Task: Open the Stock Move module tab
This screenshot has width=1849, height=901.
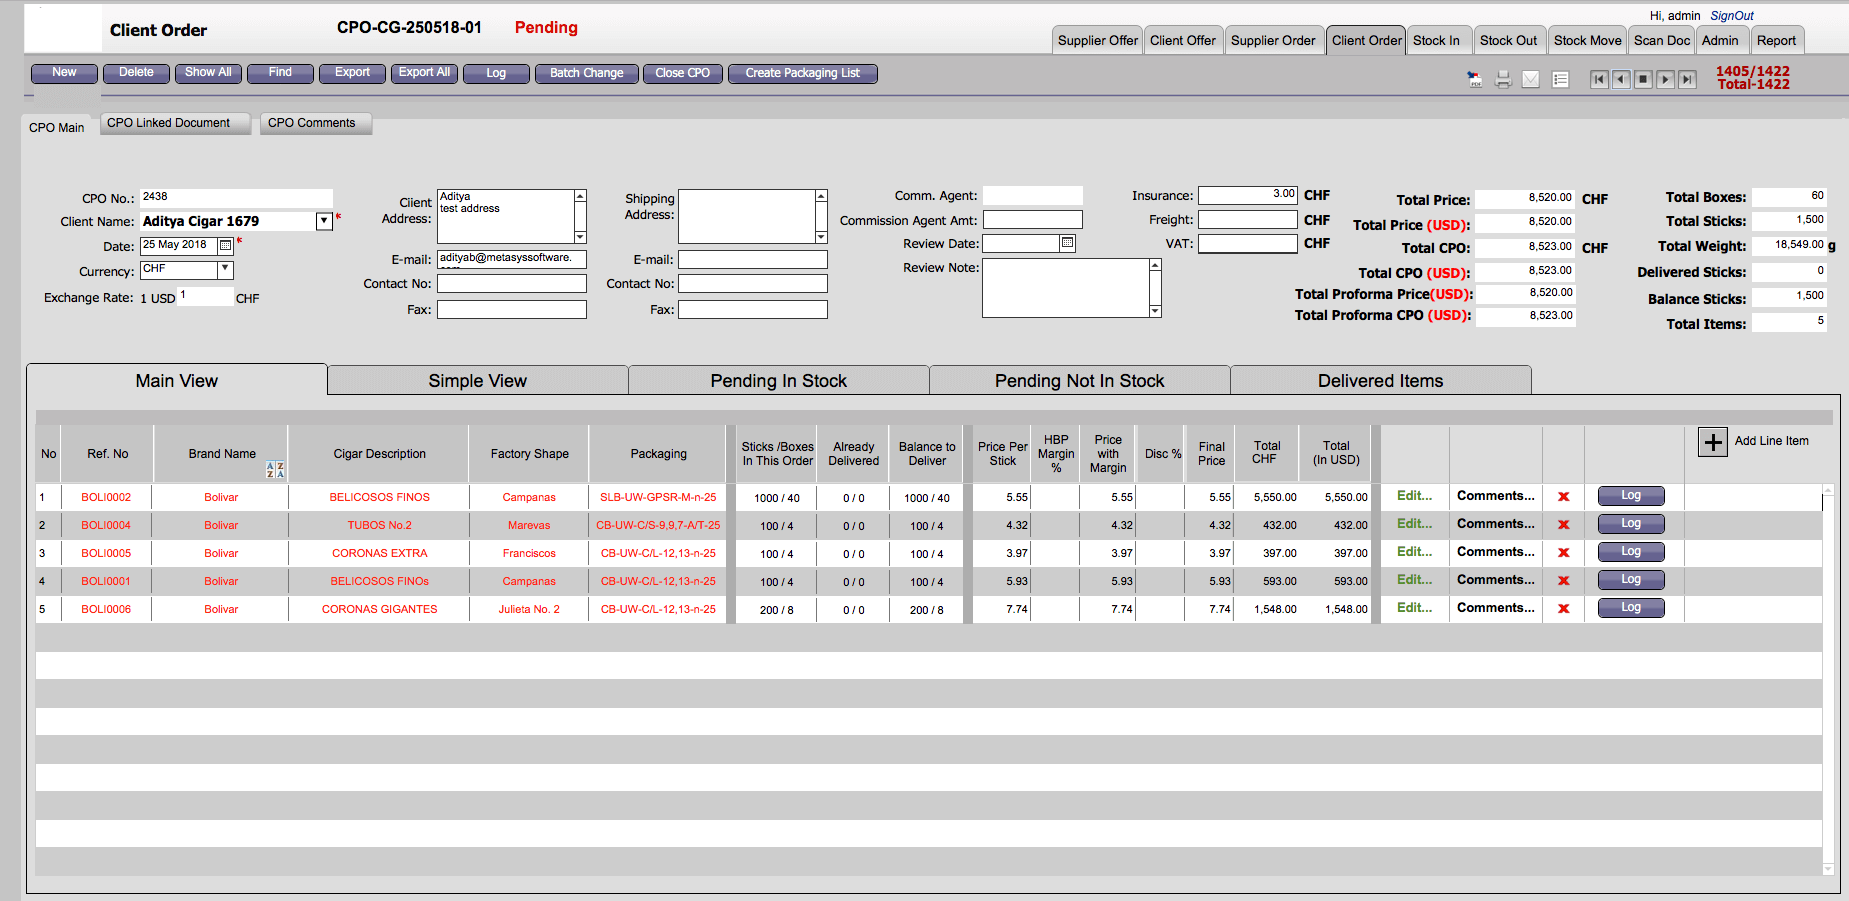Action: click(1587, 41)
